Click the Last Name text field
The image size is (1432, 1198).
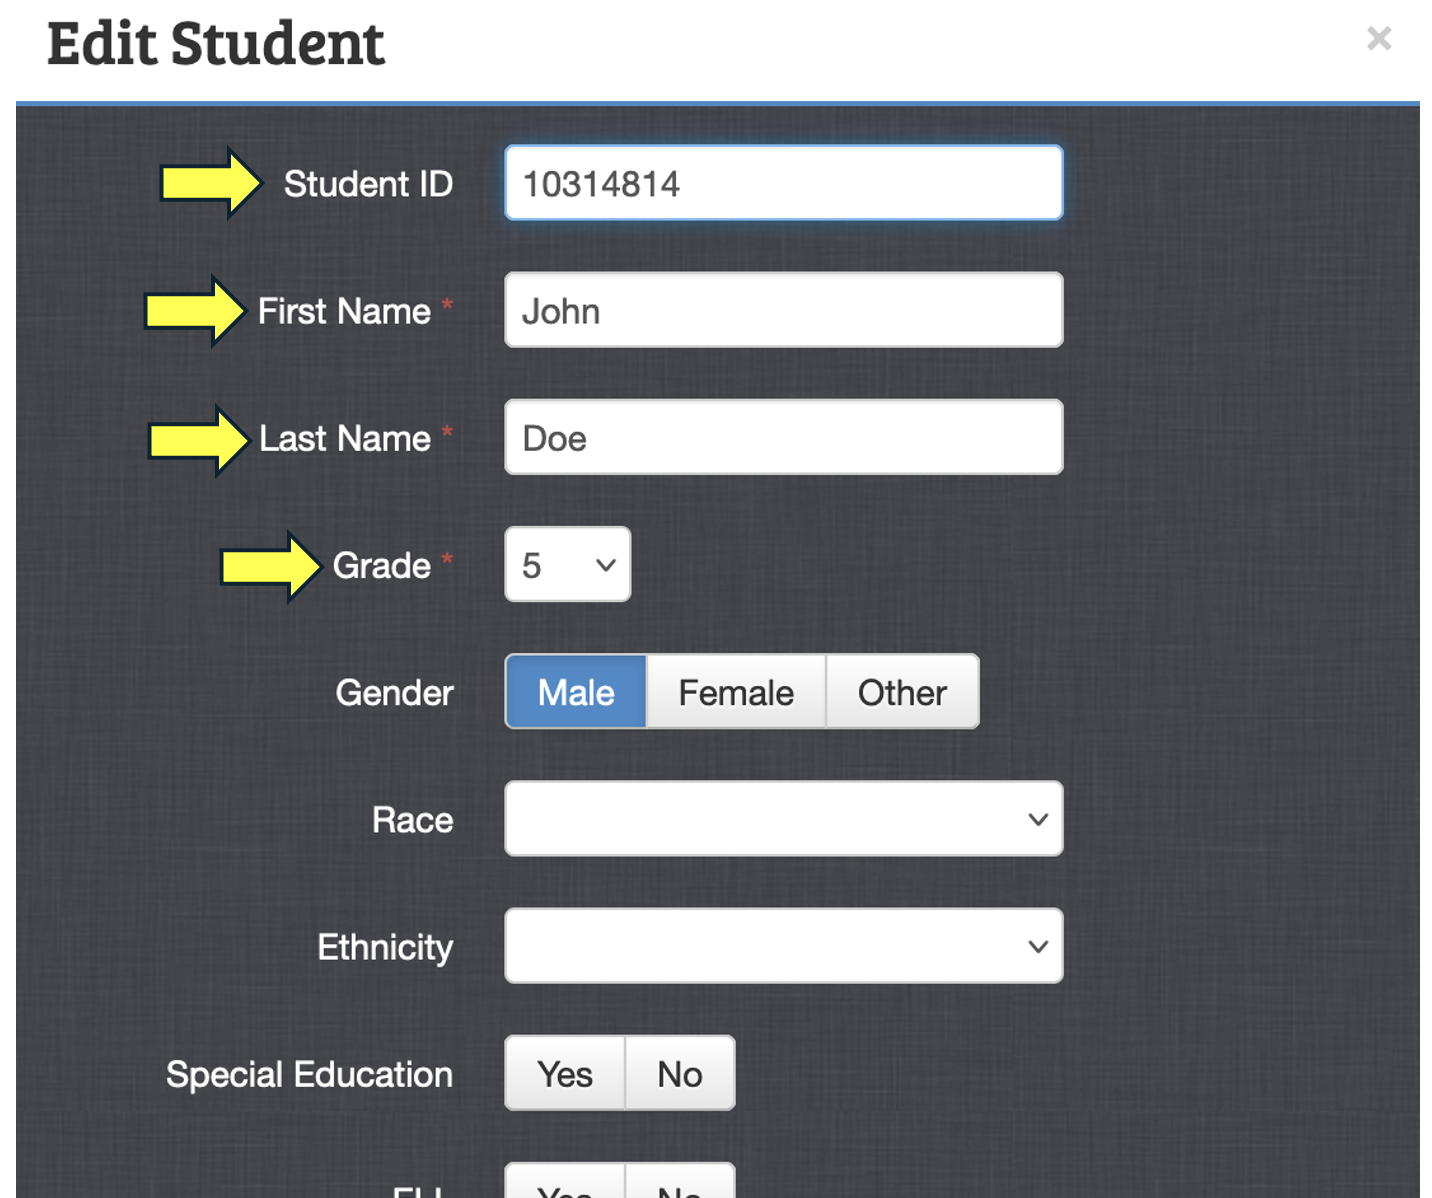coord(783,438)
